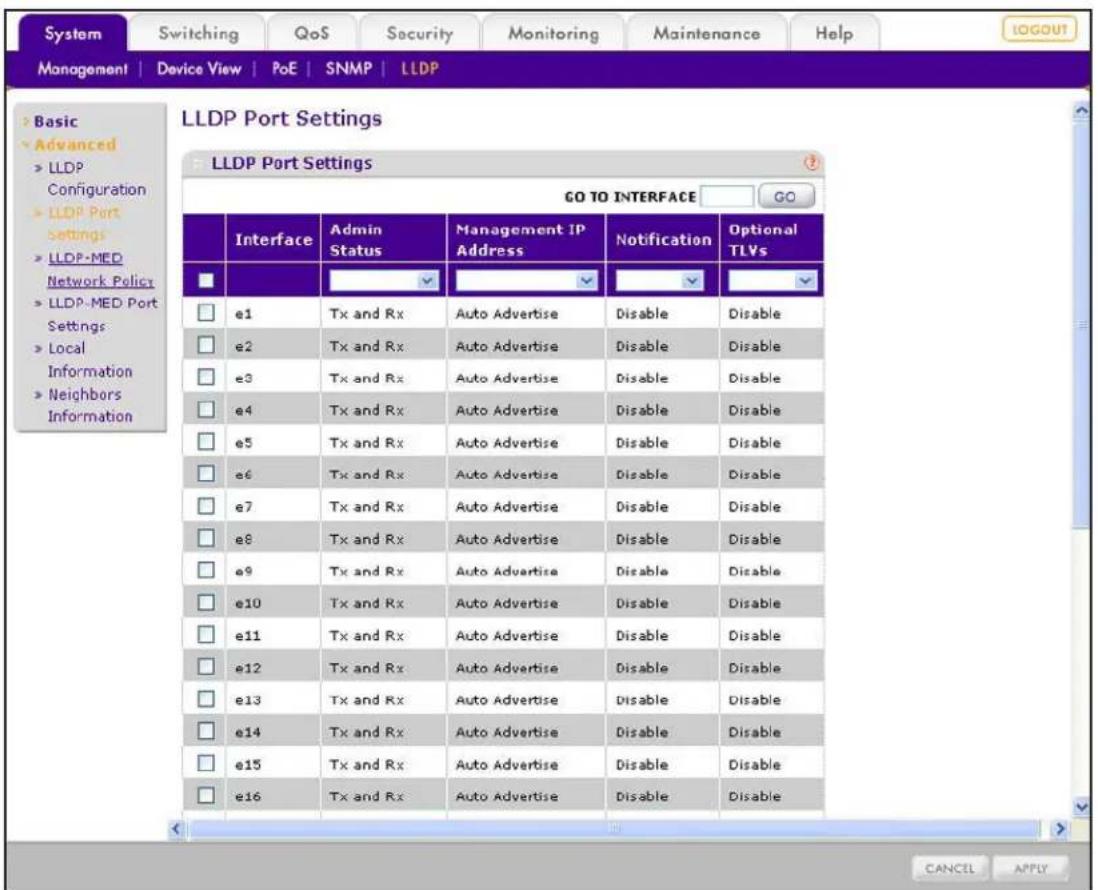Switch to the Maintenance tab

706,33
